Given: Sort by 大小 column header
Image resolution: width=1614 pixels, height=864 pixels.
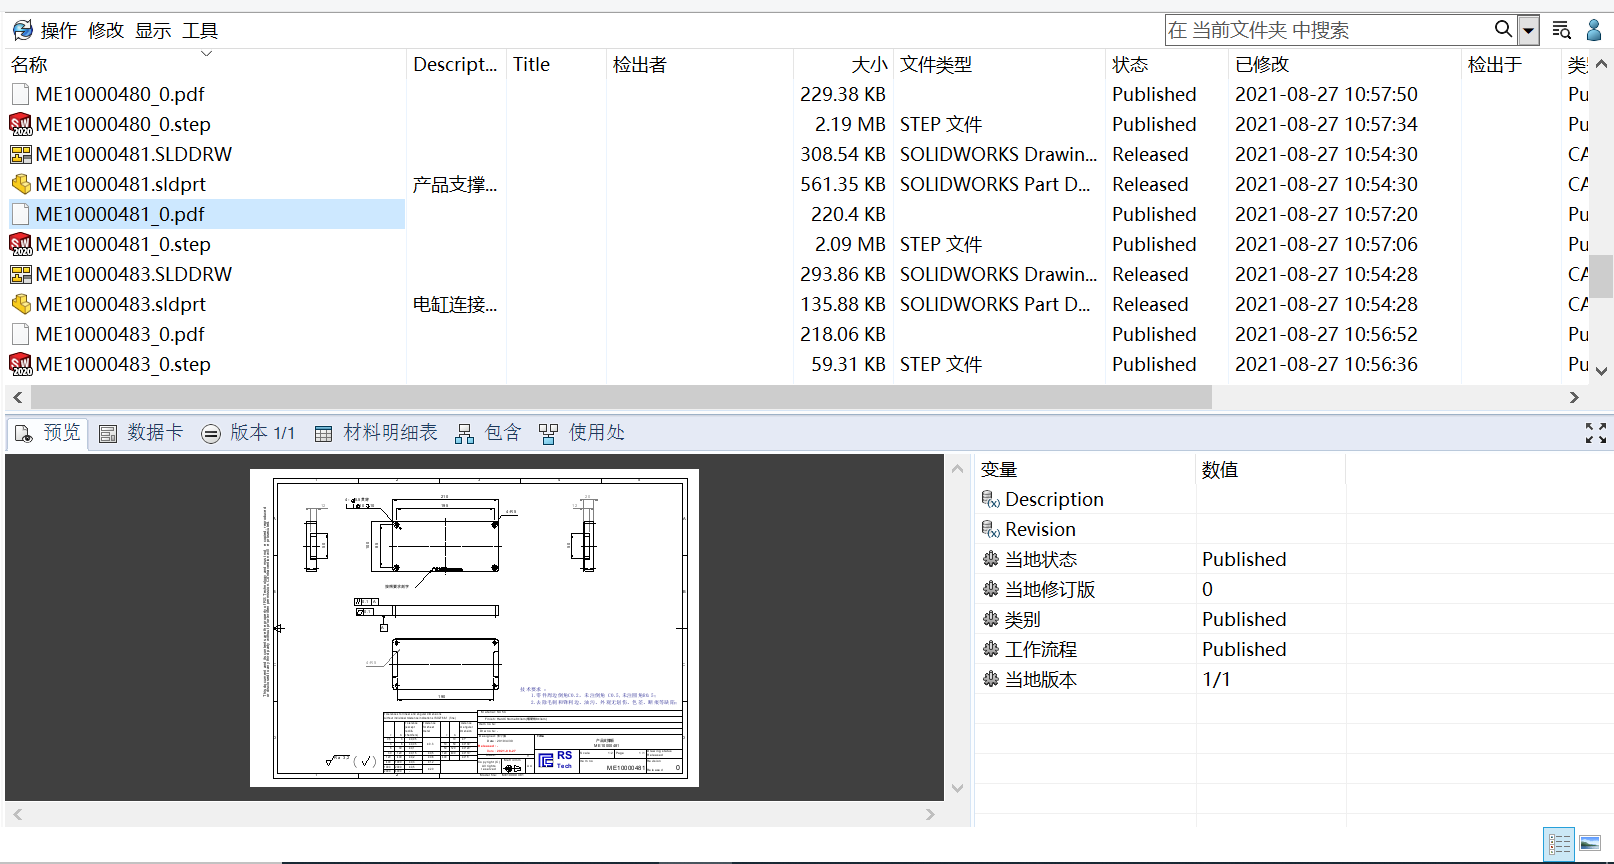Looking at the screenshot, I should (x=868, y=64).
